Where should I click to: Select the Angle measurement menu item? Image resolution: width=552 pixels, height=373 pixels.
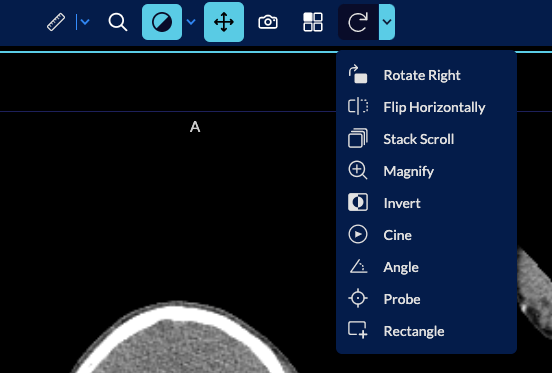tap(426, 267)
